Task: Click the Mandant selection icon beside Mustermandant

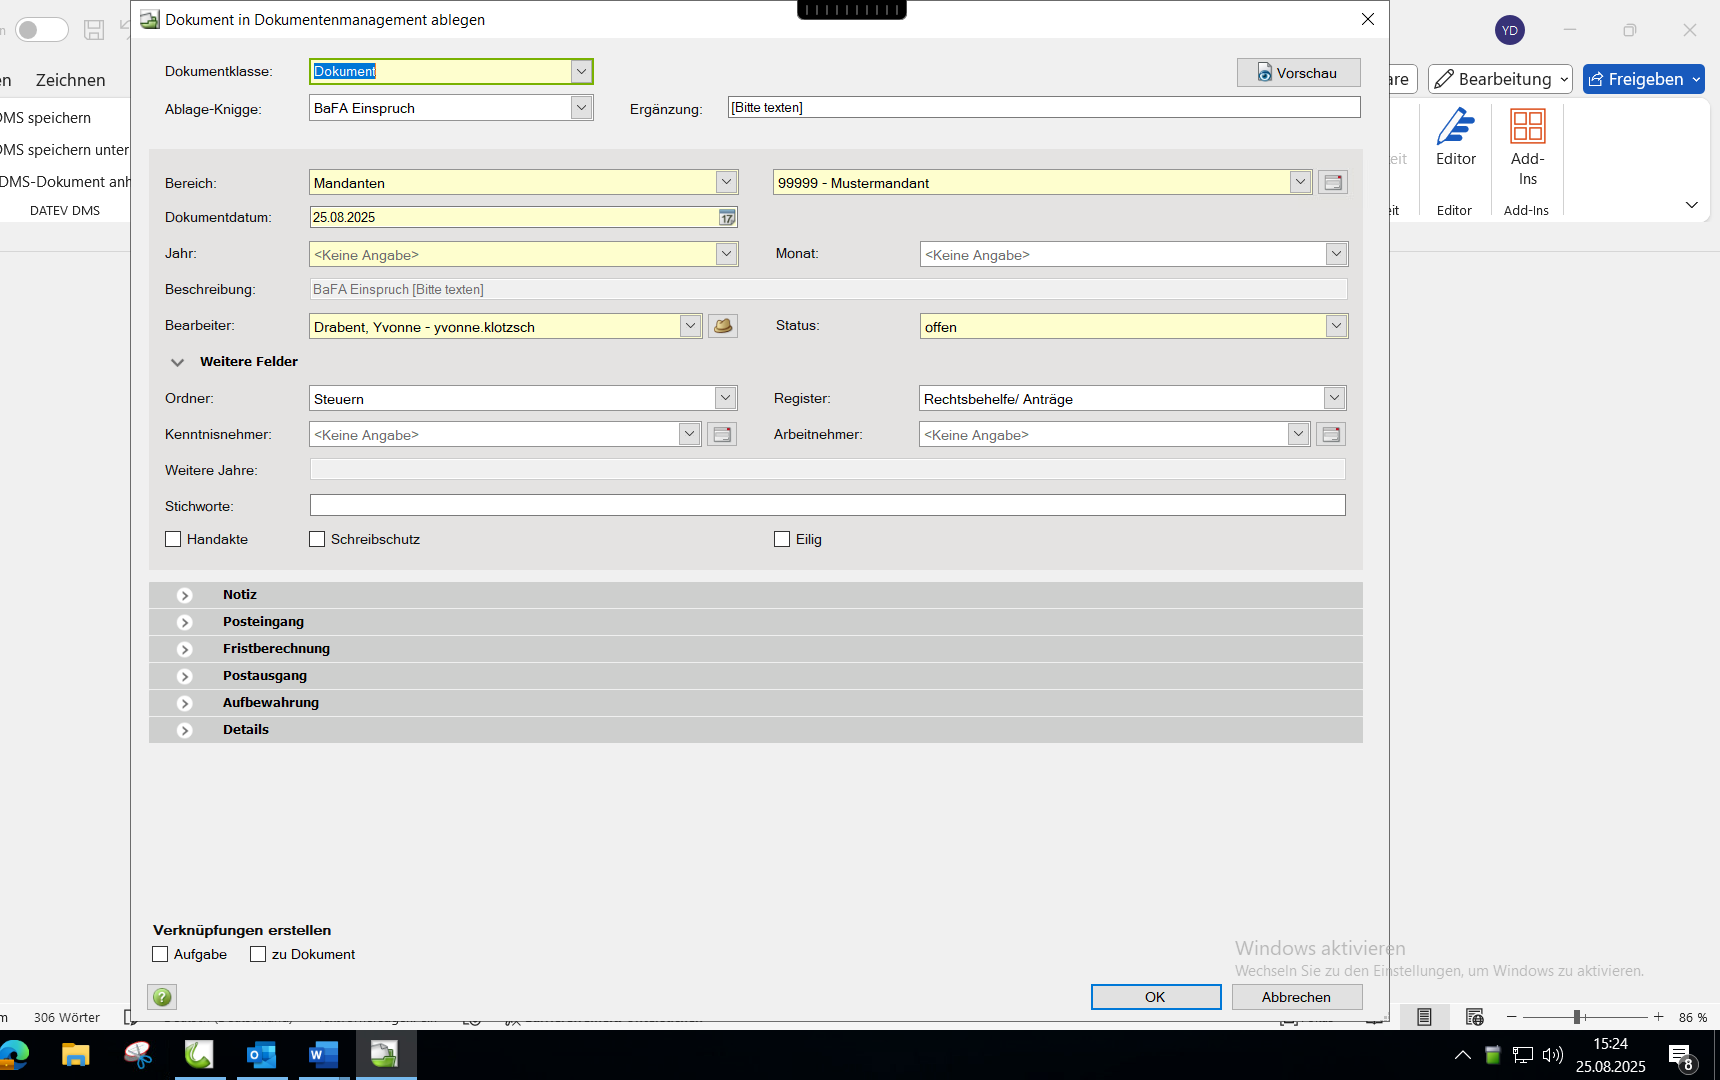Action: click(x=1332, y=183)
